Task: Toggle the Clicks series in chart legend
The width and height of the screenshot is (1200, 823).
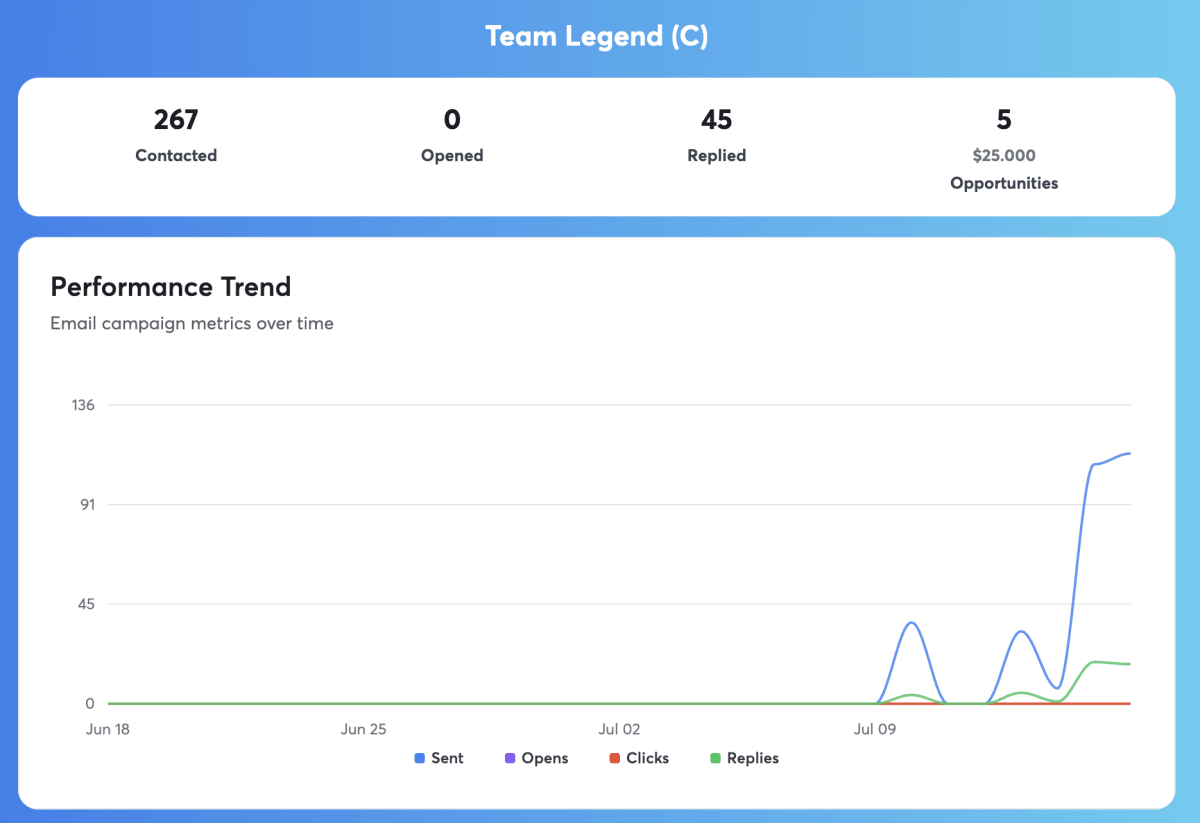Action: tap(639, 758)
